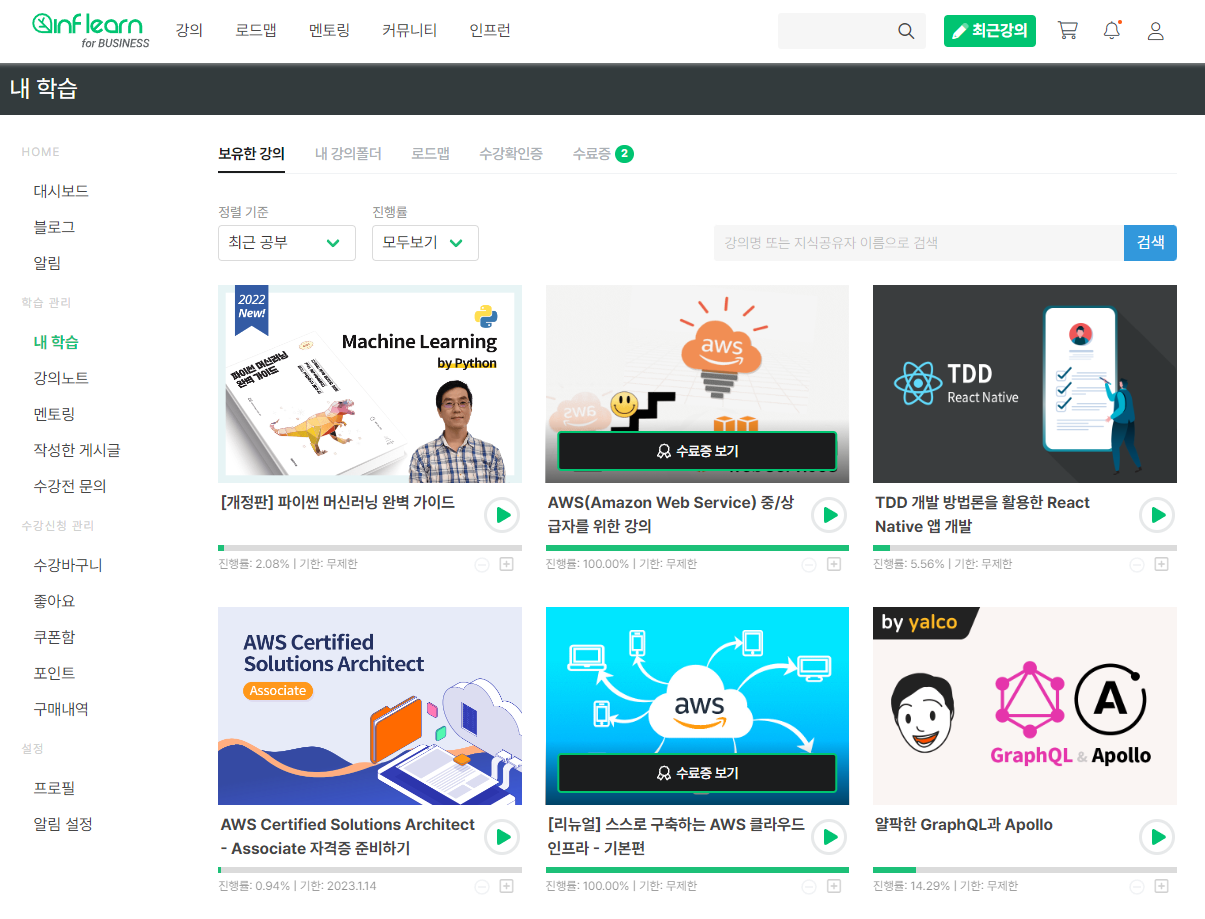Click plus icon under GraphQL과 Apollo course
Image resolution: width=1205 pixels, height=919 pixels.
(1161, 886)
